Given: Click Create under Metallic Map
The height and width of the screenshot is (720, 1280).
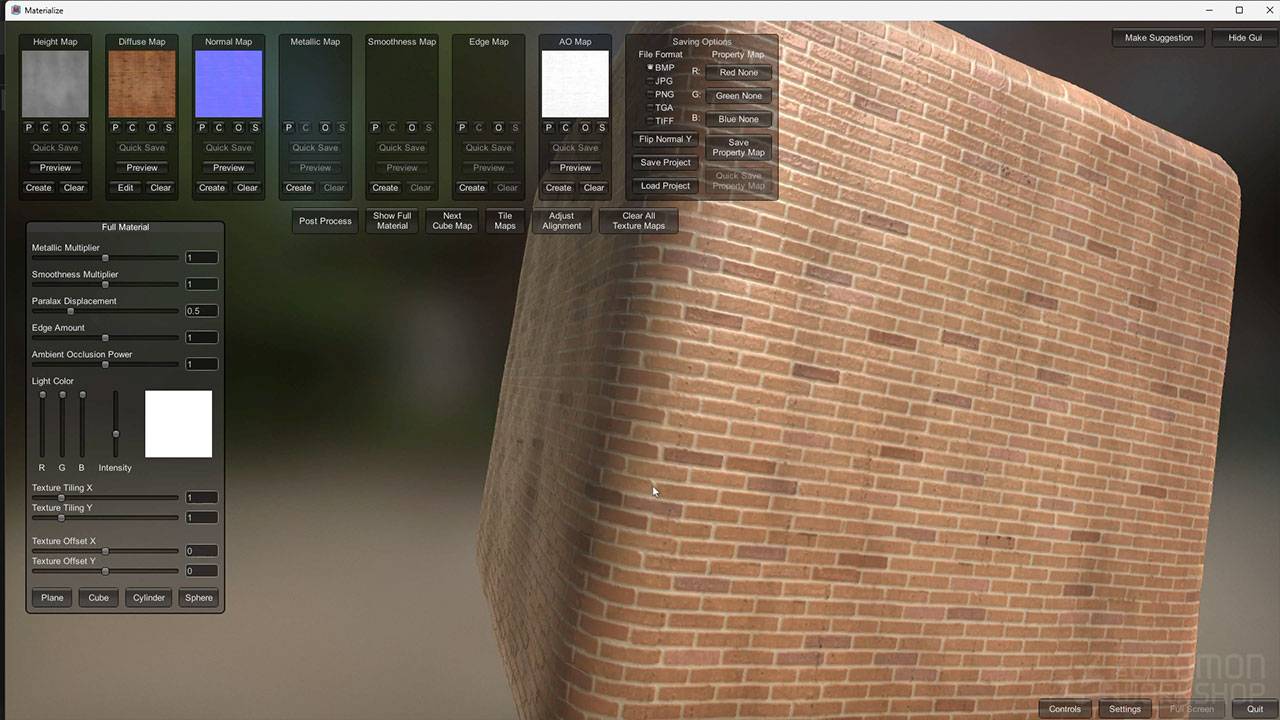Looking at the screenshot, I should point(298,188).
